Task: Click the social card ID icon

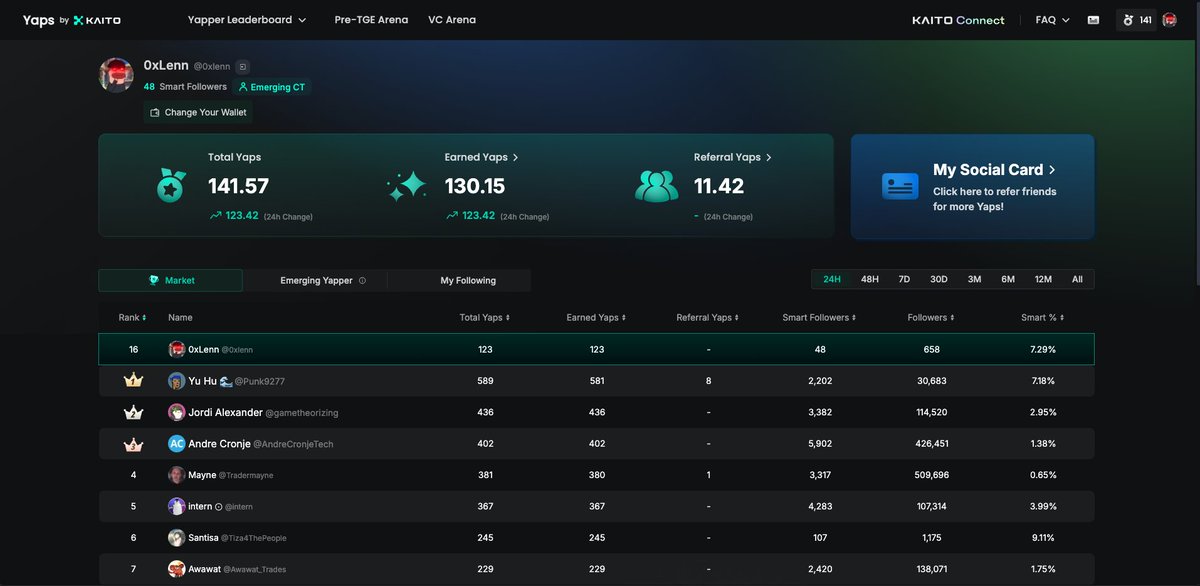Action: 900,186
